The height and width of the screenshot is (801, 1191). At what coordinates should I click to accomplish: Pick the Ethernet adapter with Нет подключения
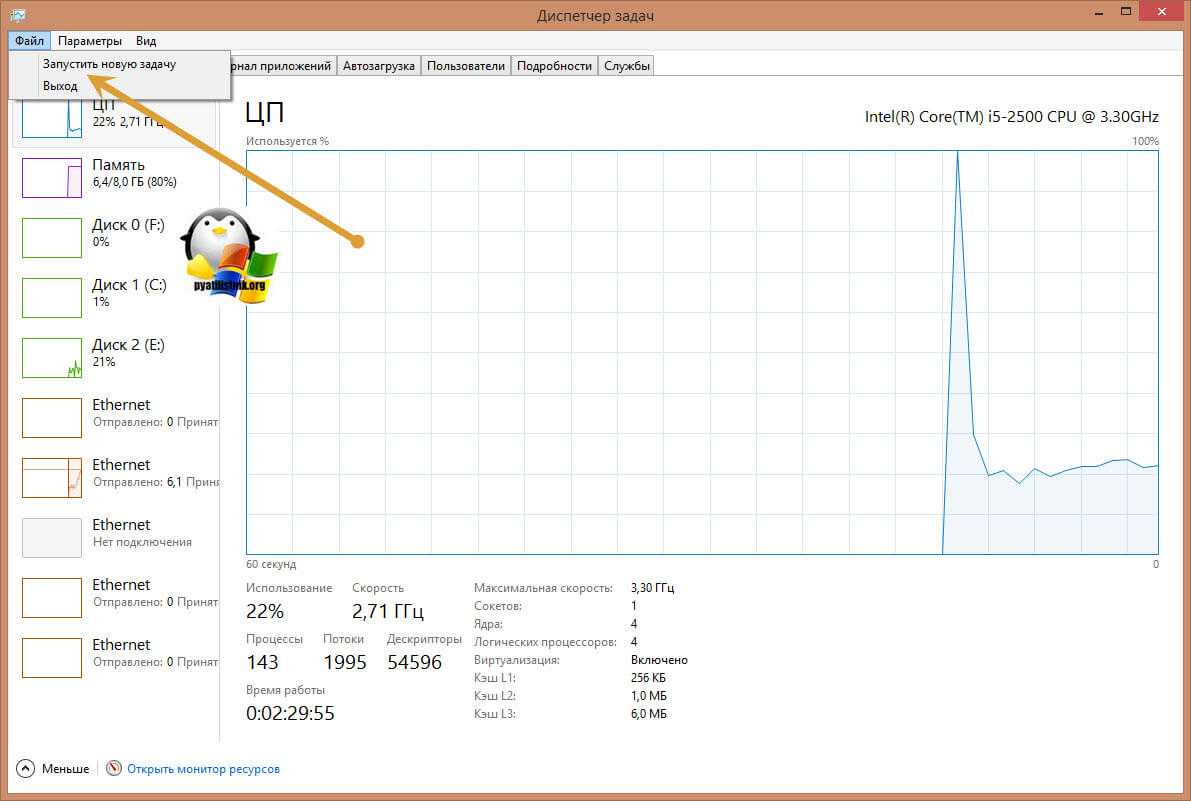[52, 538]
